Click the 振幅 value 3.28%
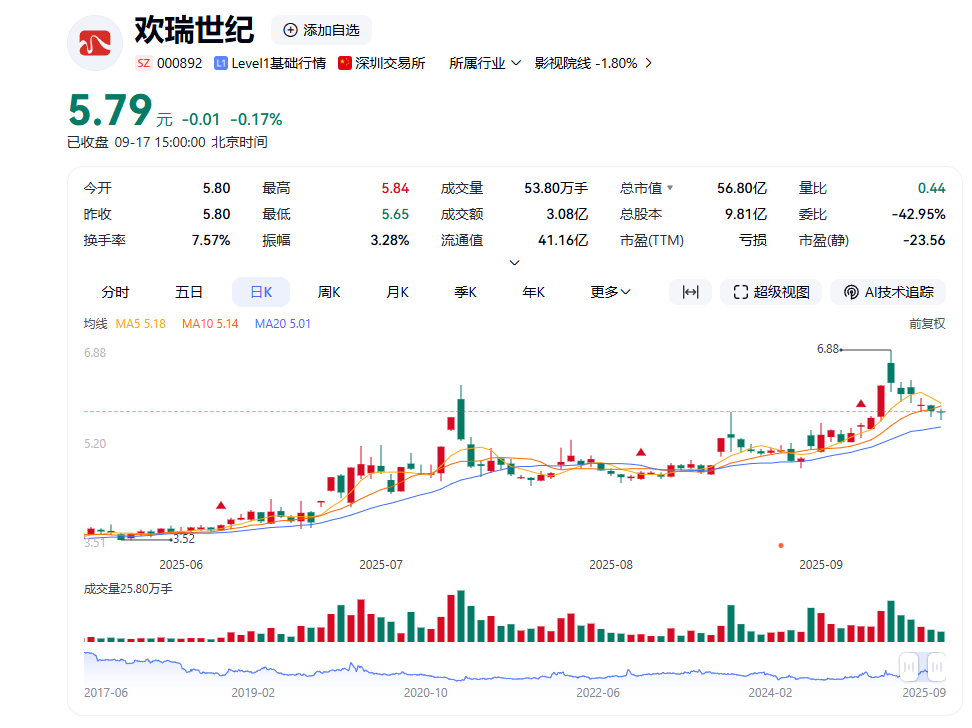This screenshot has height=728, width=972. click(x=390, y=240)
